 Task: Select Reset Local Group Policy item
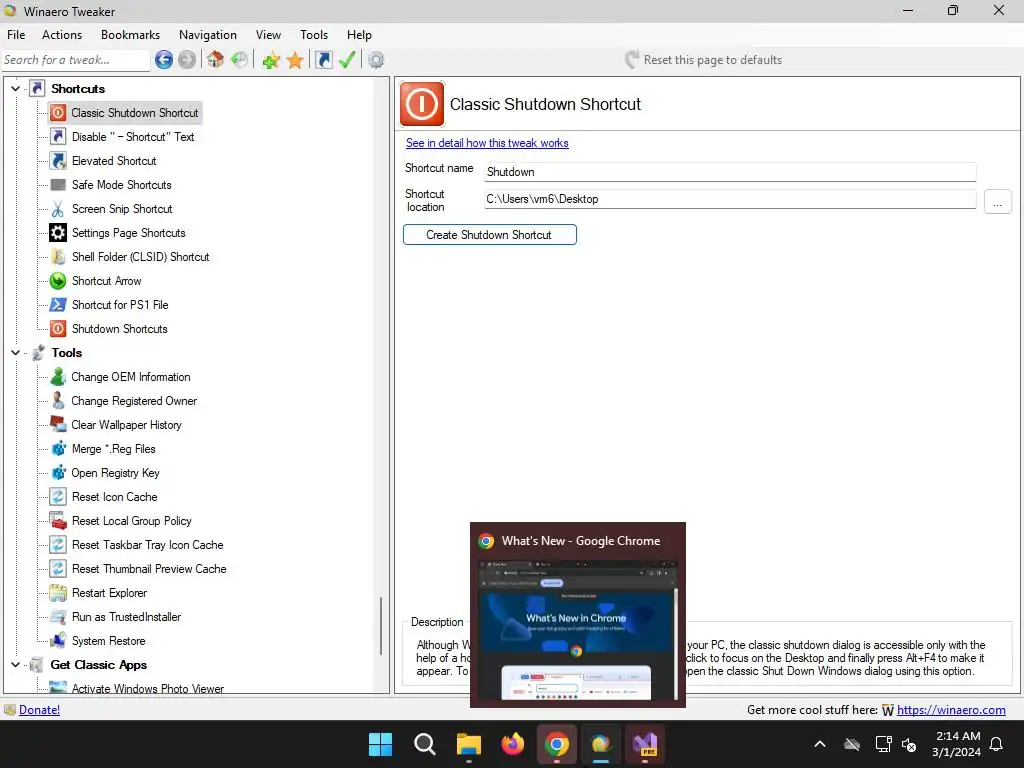[131, 521]
